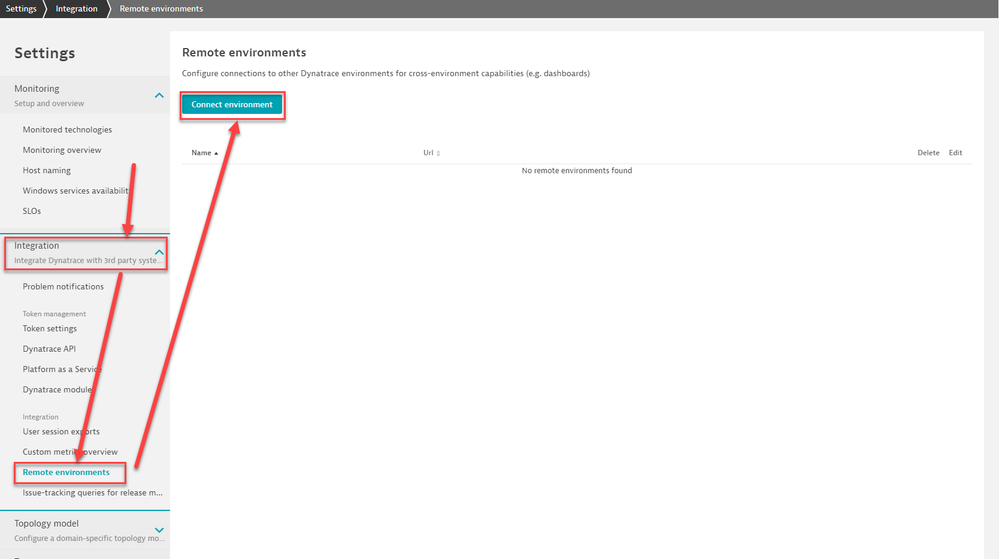
Task: Open Token settings
Action: (50, 328)
